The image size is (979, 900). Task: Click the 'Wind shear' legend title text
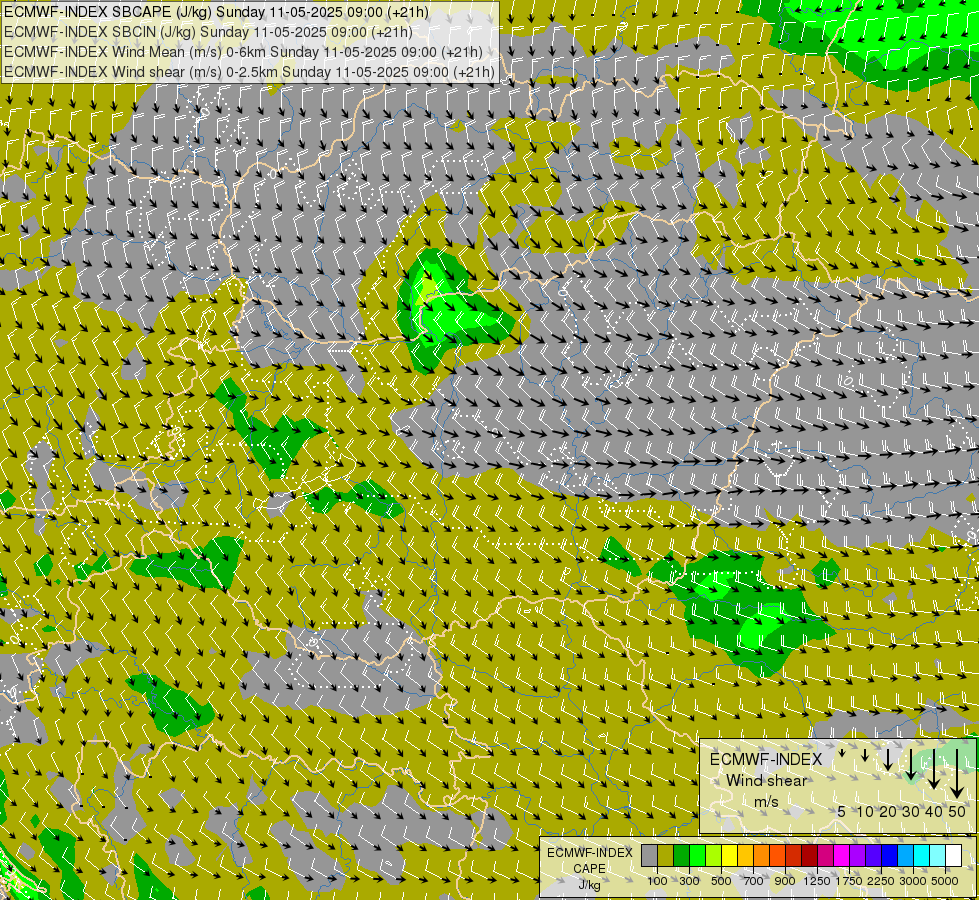point(766,781)
